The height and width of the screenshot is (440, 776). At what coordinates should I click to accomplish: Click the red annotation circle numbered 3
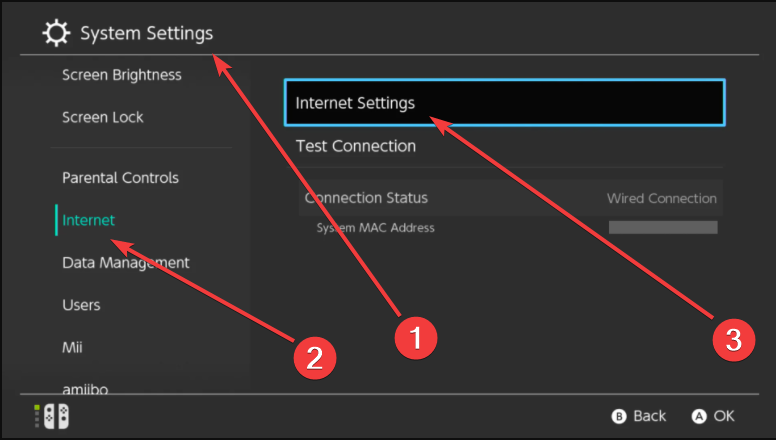[733, 340]
